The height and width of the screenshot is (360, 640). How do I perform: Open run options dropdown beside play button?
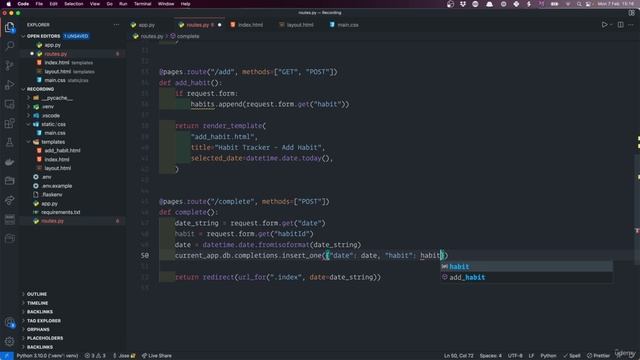click(611, 25)
